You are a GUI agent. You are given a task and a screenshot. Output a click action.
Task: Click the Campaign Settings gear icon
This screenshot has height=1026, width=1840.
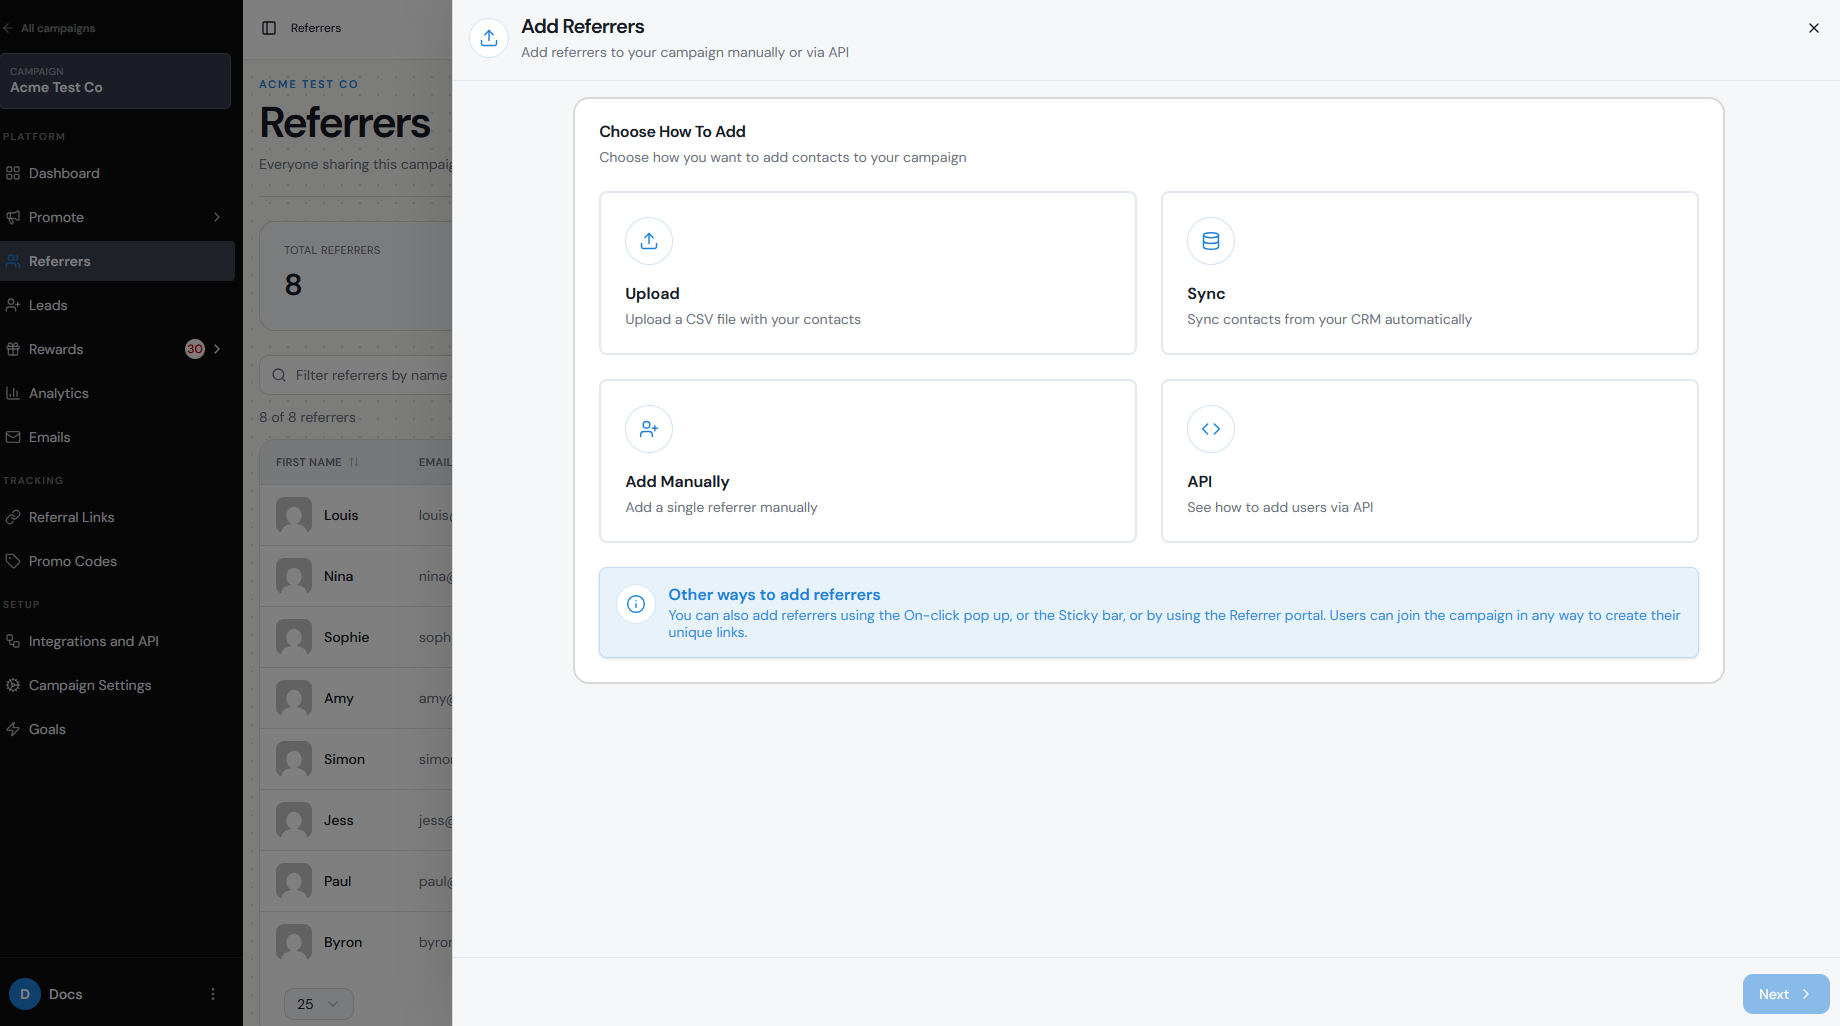pyautogui.click(x=13, y=685)
